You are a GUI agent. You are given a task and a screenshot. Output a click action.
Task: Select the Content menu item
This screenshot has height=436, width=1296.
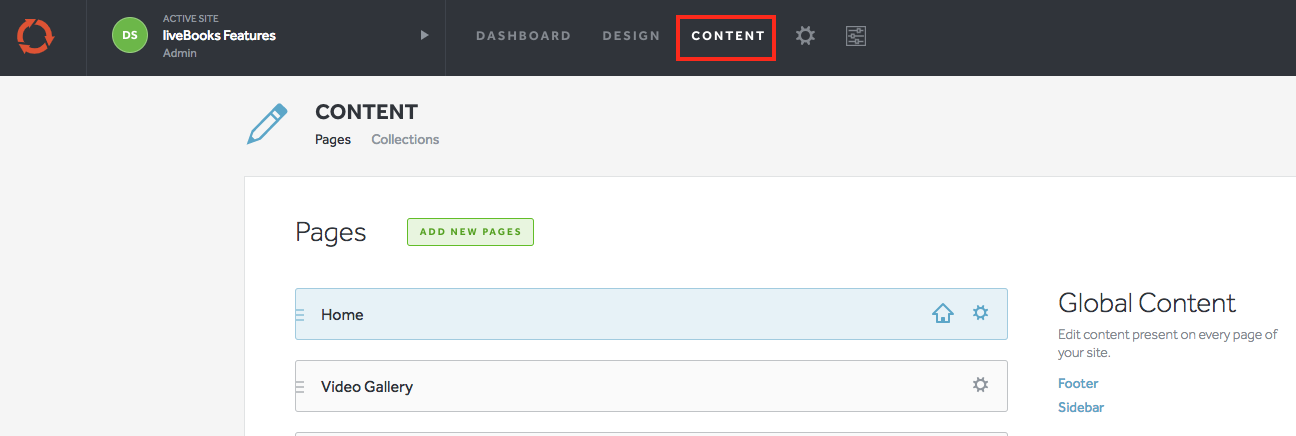click(727, 36)
